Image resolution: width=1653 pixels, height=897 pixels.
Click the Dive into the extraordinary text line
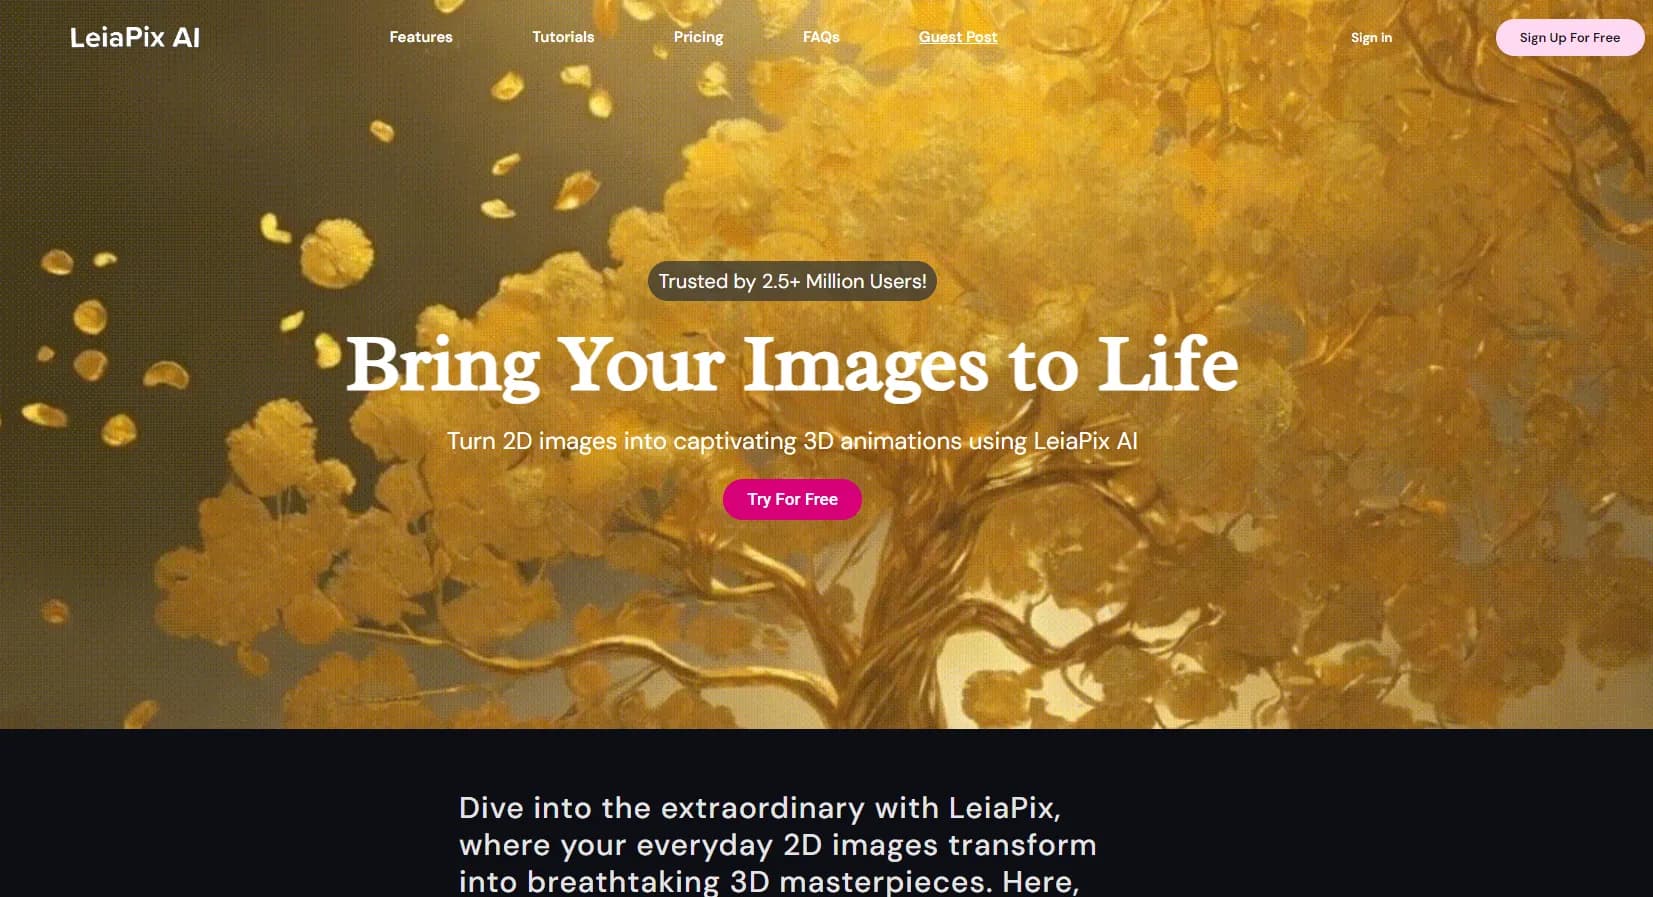pyautogui.click(x=759, y=808)
